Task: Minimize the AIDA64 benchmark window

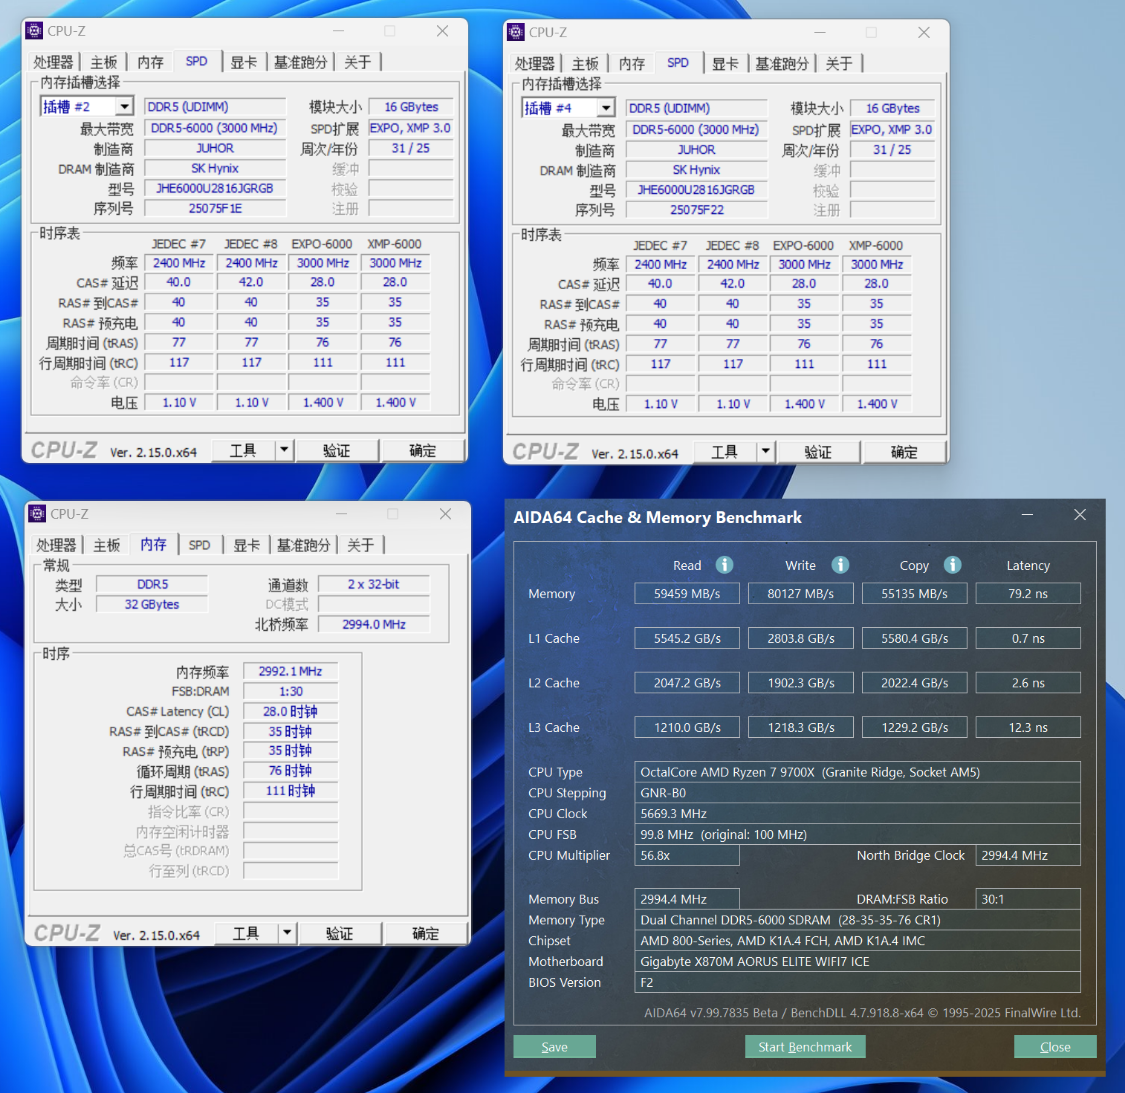Action: 1027,515
